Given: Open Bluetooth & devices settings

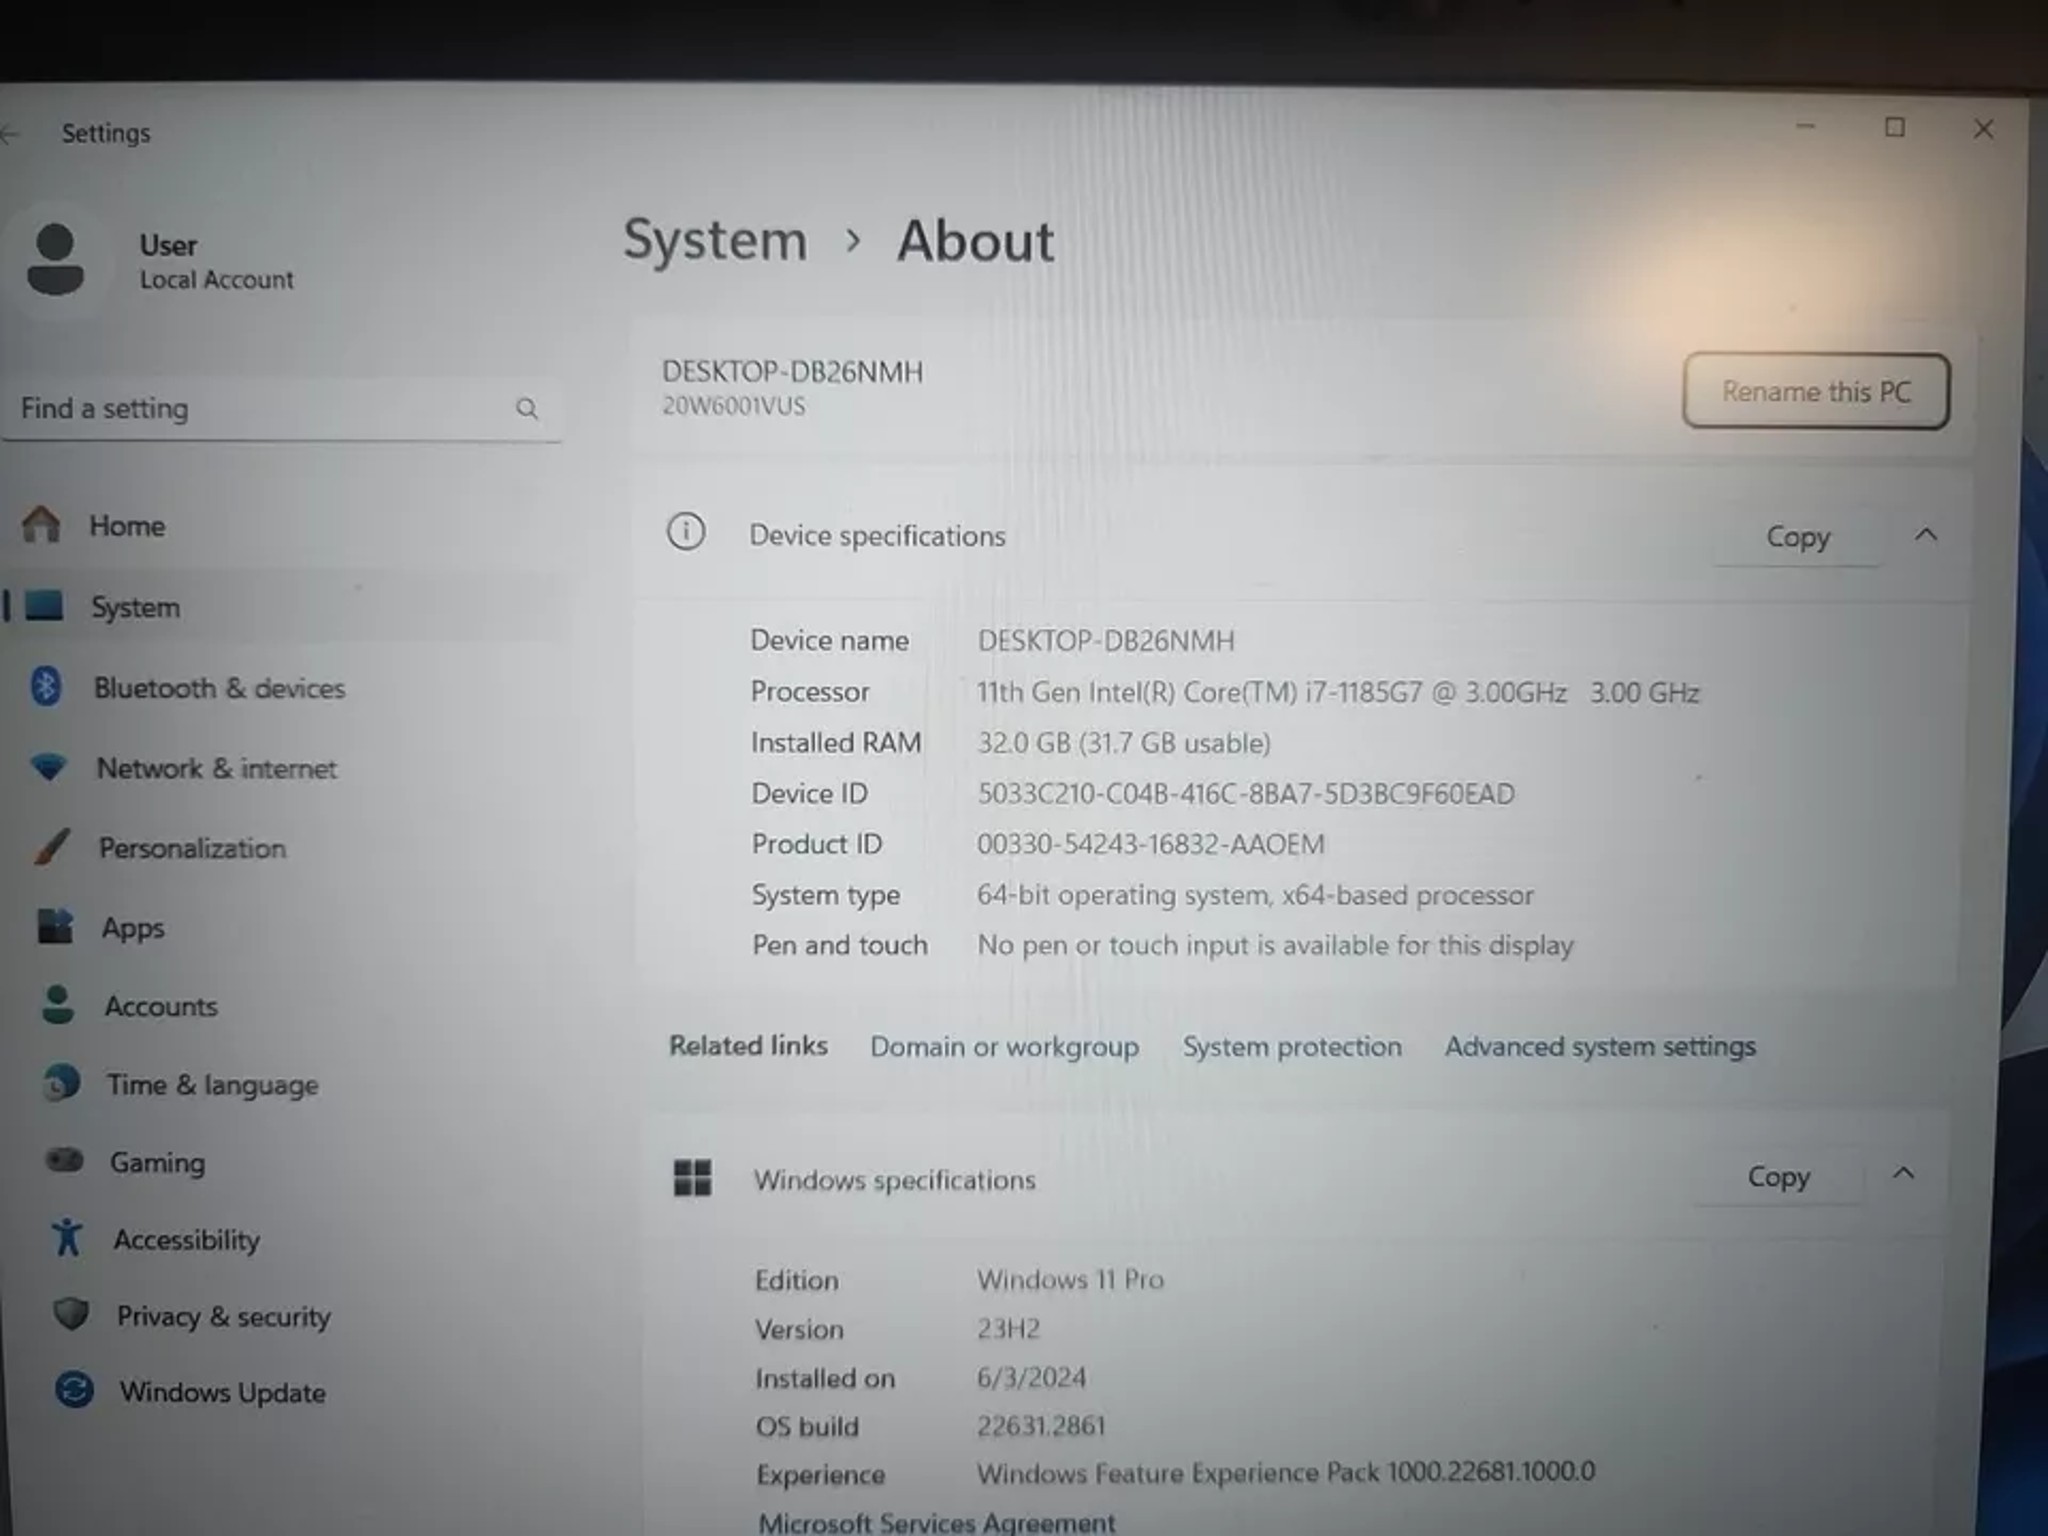Looking at the screenshot, I should click(x=219, y=688).
